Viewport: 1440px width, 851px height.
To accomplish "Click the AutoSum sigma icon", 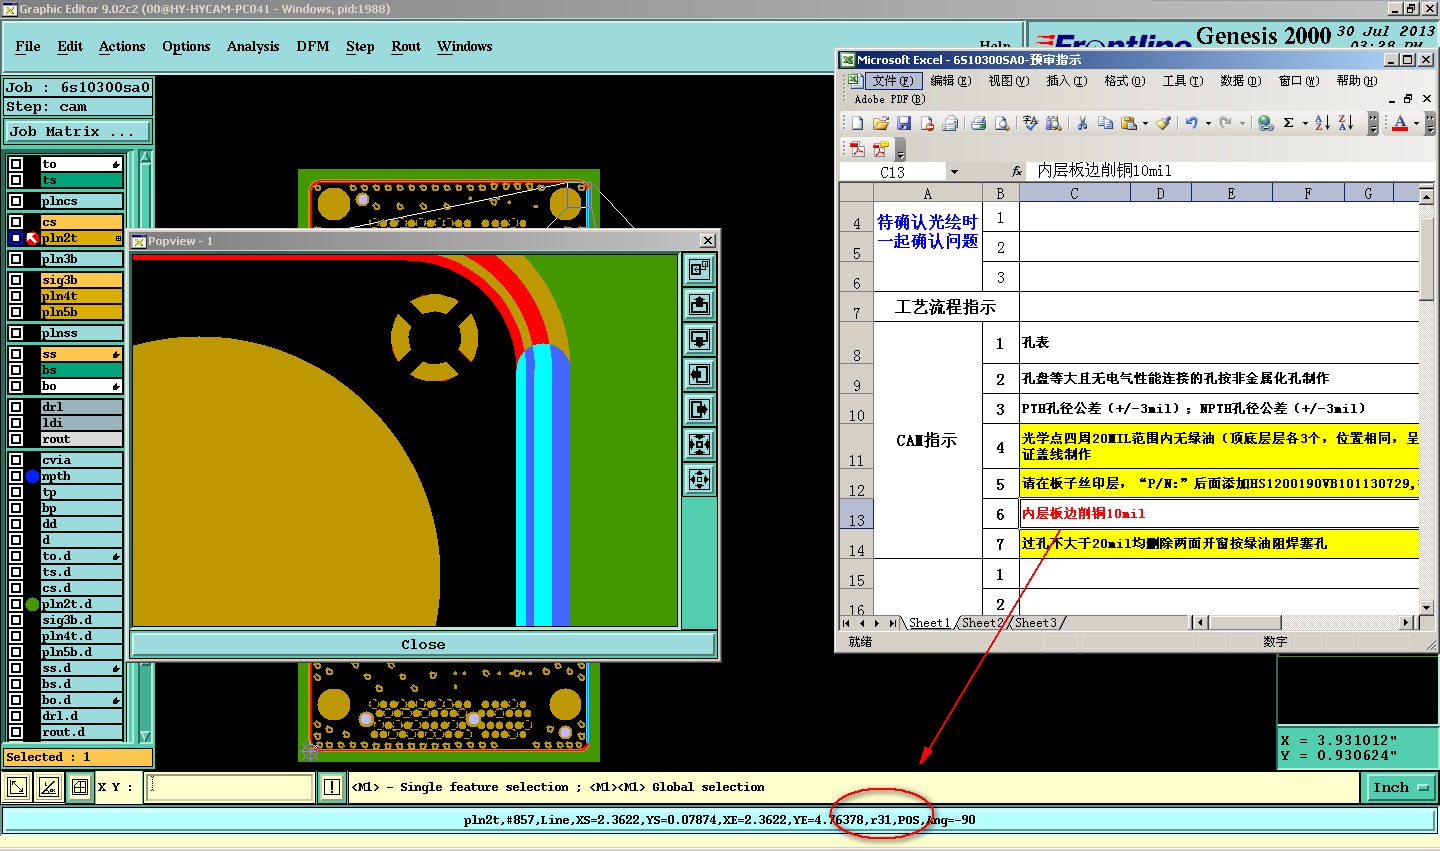I will (x=1289, y=123).
